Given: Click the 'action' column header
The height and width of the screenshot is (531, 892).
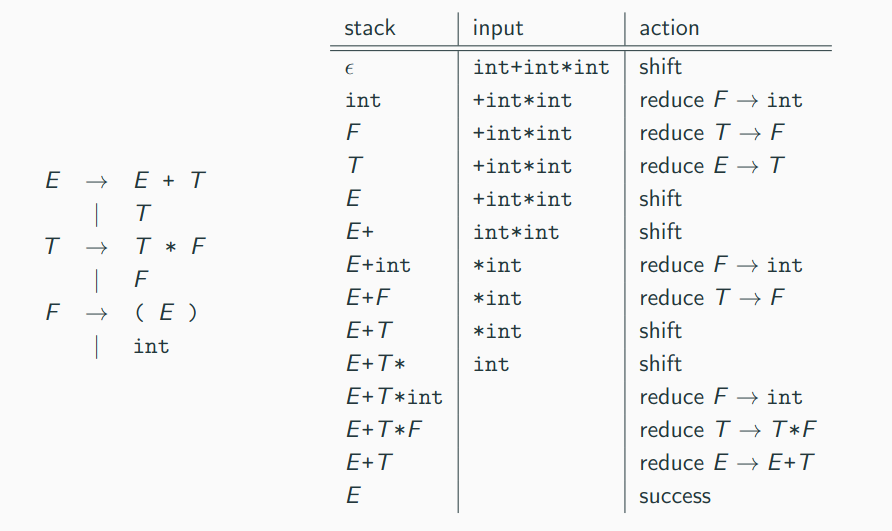Looking at the screenshot, I should point(669,28).
